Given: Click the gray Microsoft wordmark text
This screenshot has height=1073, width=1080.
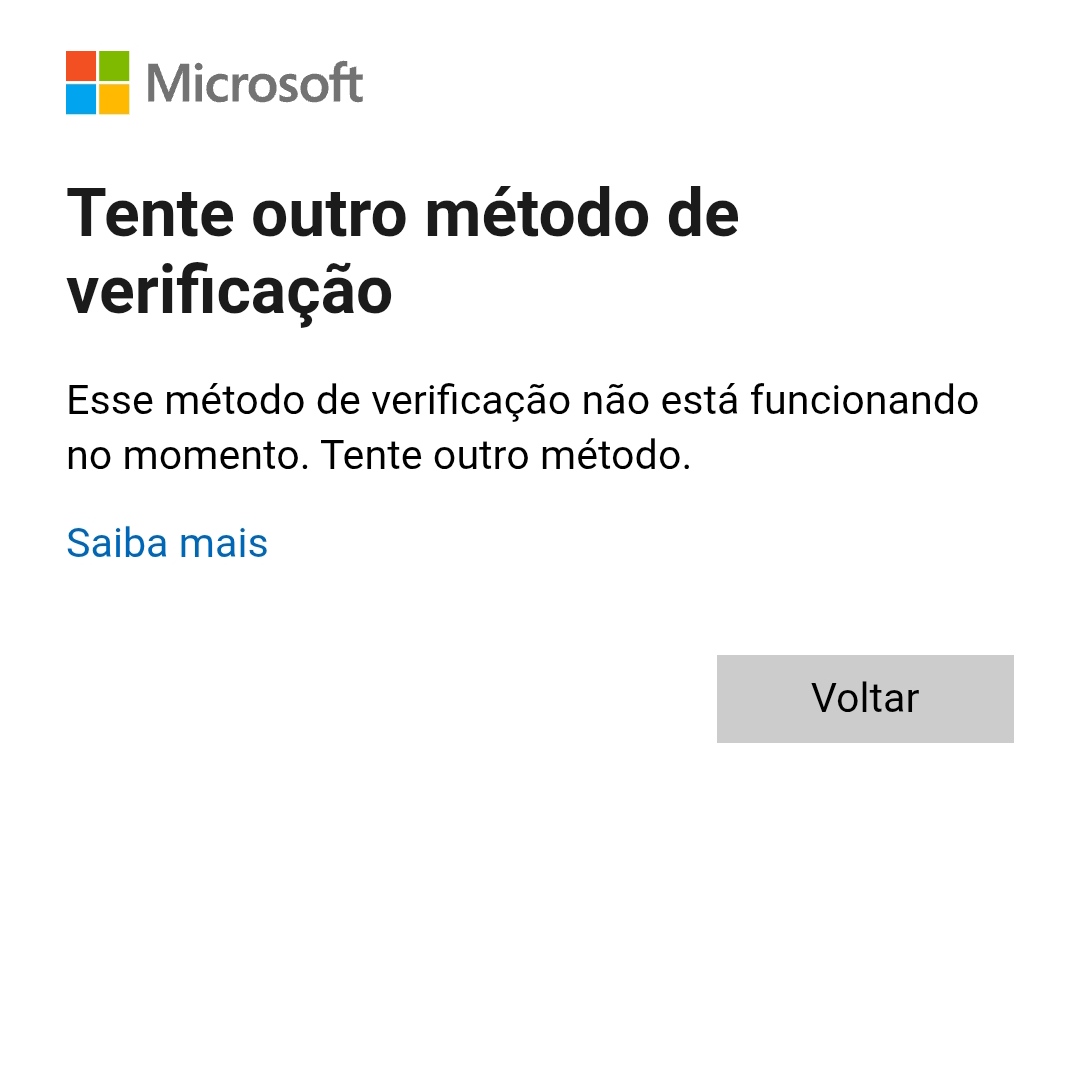Looking at the screenshot, I should (x=255, y=83).
